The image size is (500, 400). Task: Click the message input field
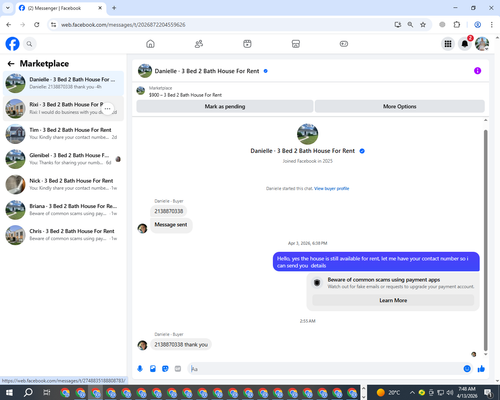click(325, 369)
